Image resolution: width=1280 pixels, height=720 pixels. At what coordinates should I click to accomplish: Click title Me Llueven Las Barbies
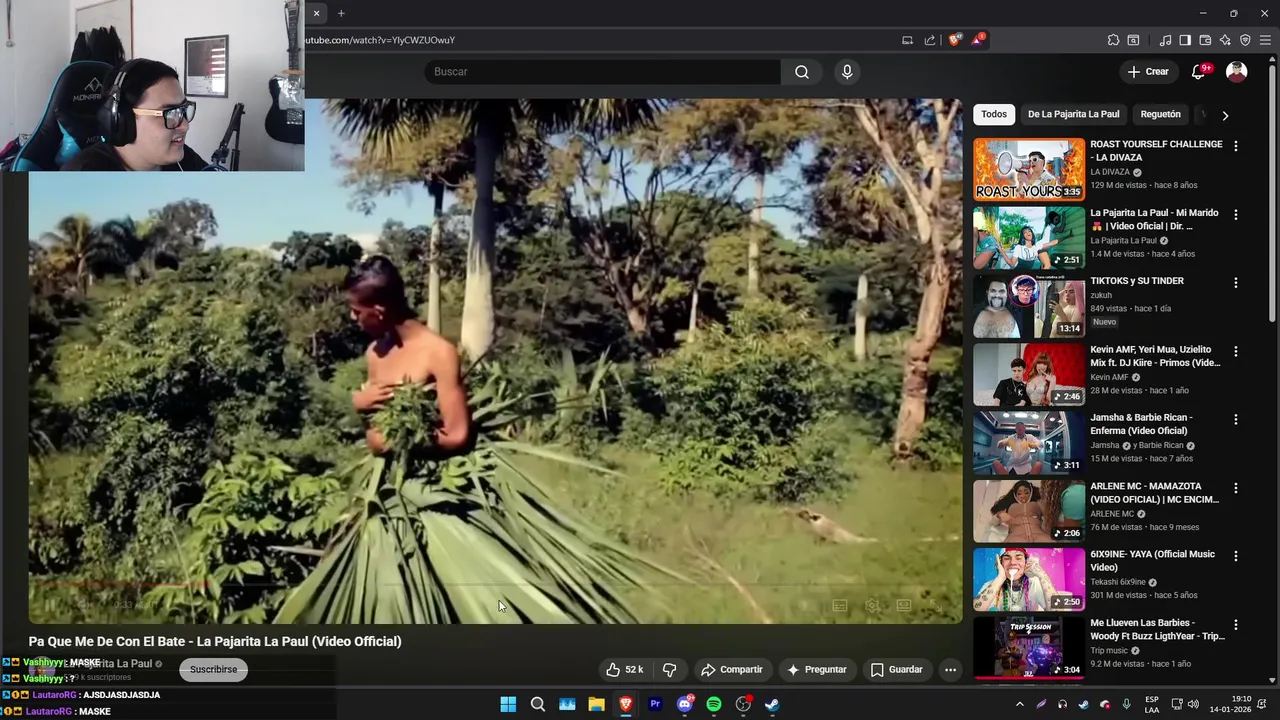1157,630
